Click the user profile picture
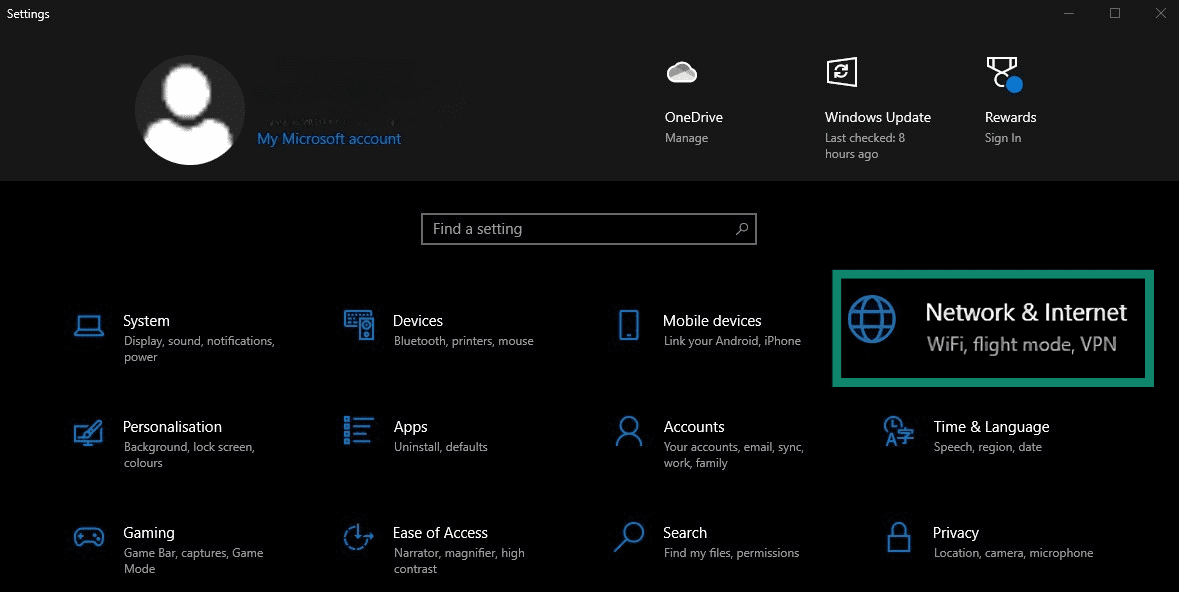Viewport: 1179px width, 592px height. point(190,110)
